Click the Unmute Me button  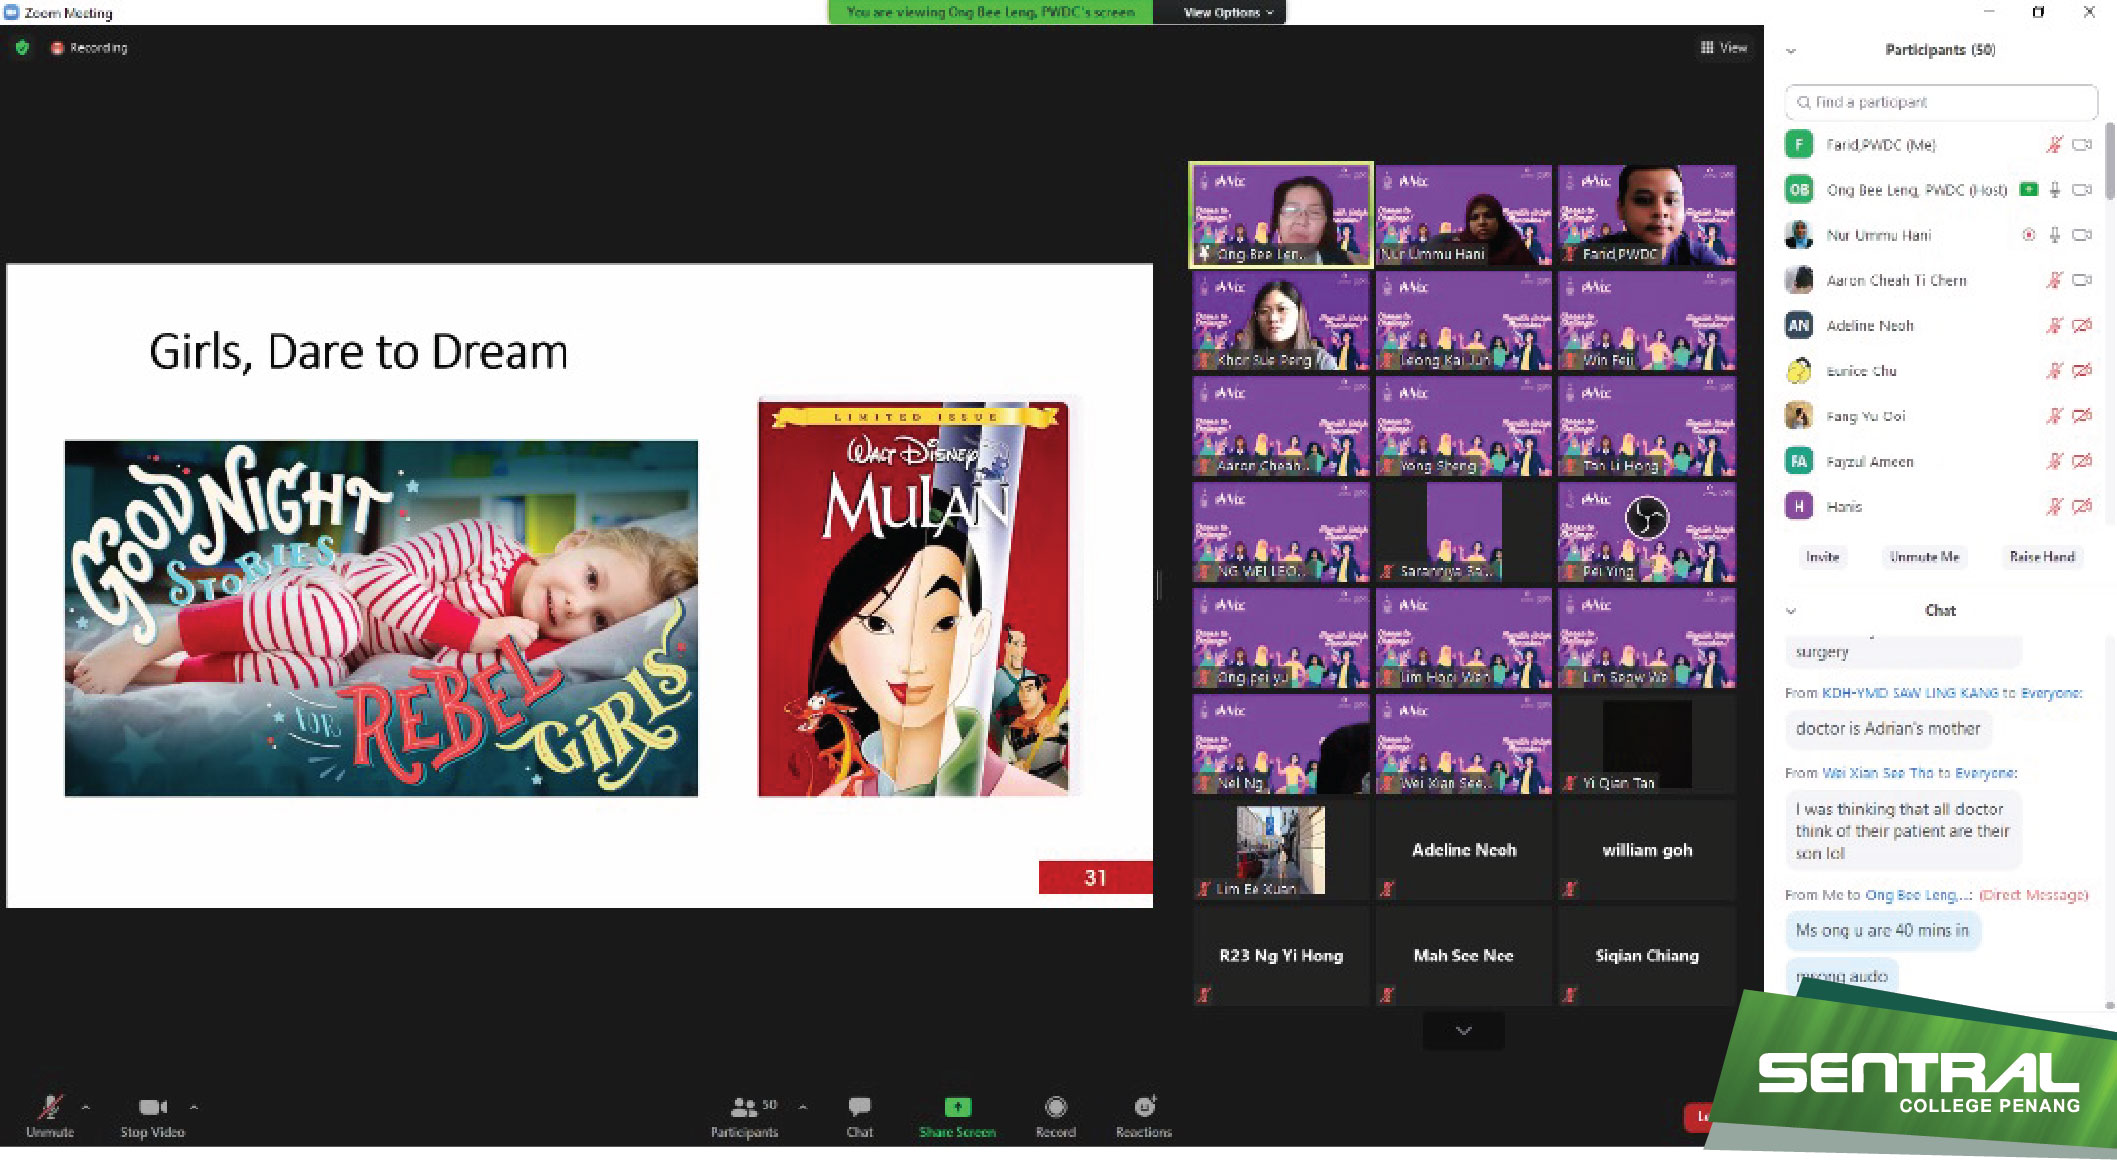1924,557
